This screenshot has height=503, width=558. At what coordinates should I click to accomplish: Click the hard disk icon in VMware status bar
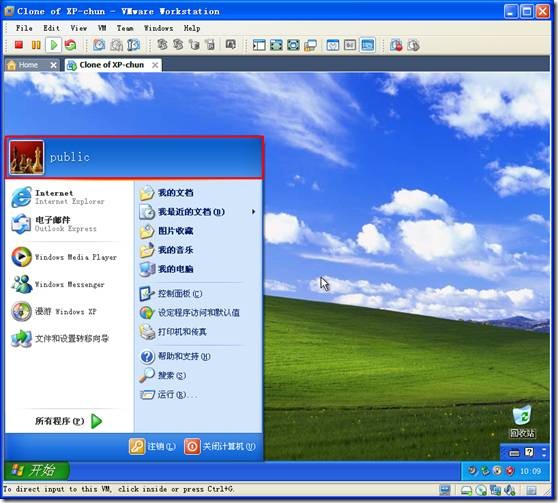coord(466,491)
